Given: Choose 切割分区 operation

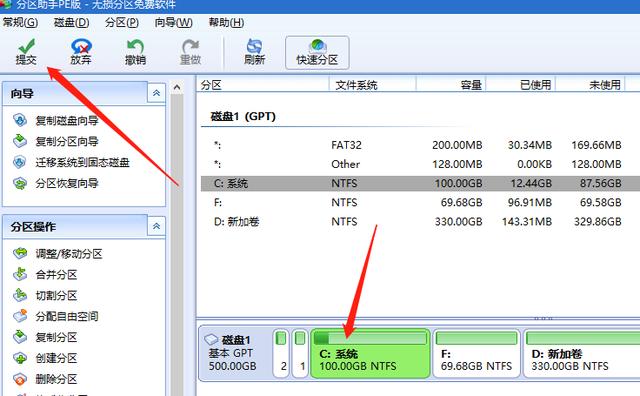Looking at the screenshot, I should tap(56, 295).
